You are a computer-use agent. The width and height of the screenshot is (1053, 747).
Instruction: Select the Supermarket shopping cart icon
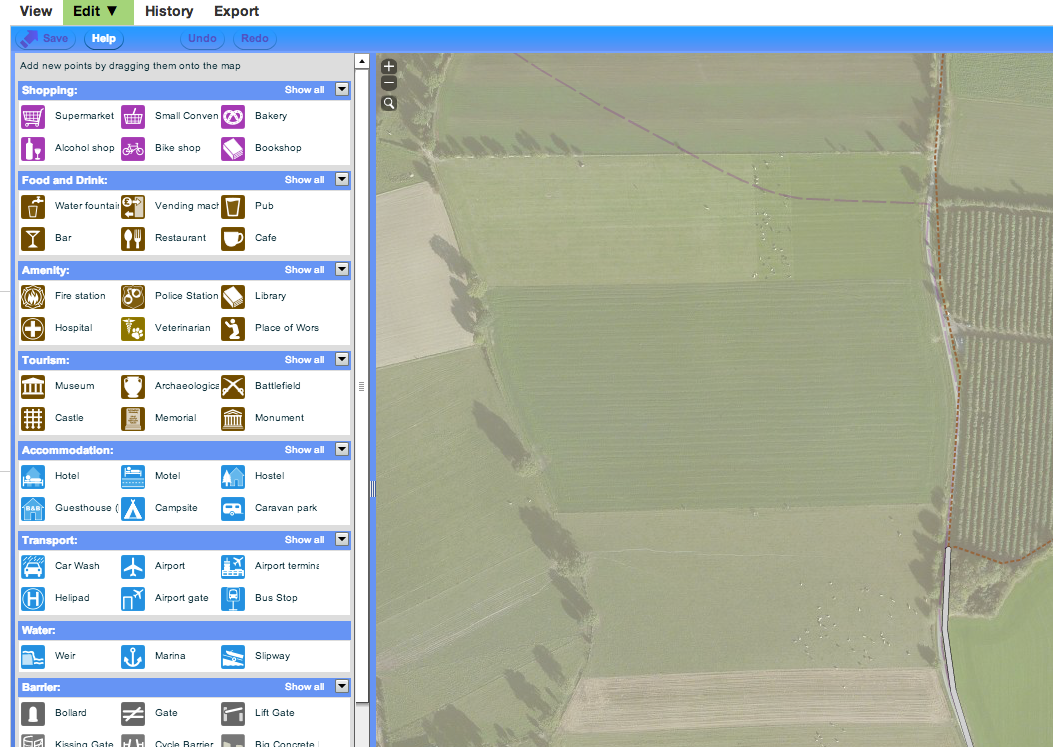33,116
